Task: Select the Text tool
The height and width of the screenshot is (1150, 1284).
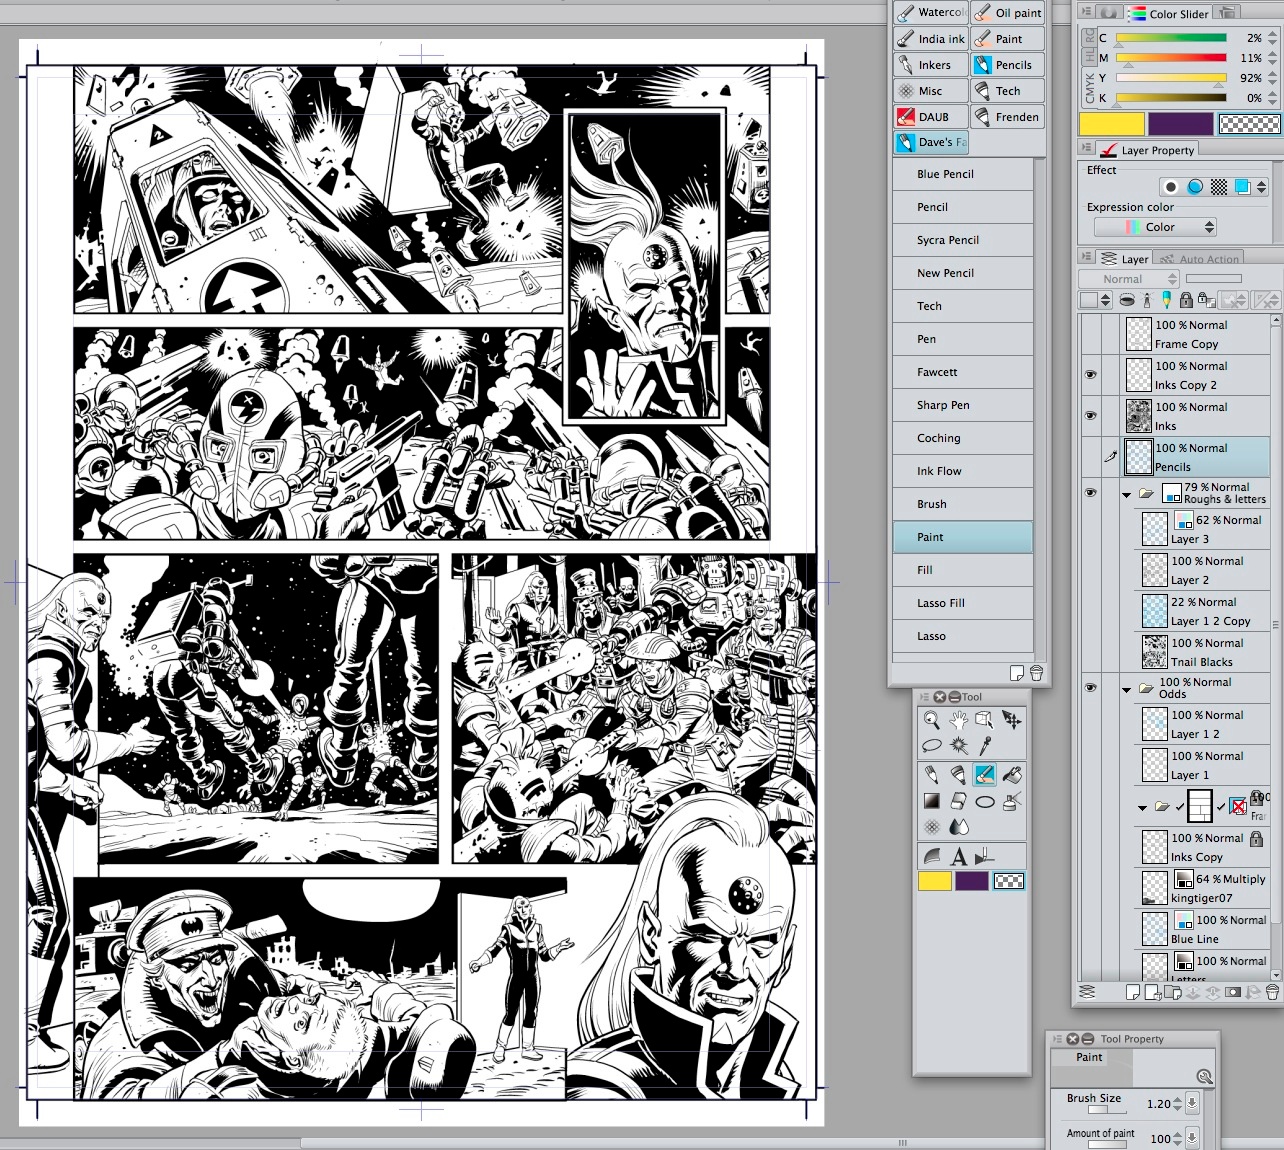Action: (x=958, y=857)
